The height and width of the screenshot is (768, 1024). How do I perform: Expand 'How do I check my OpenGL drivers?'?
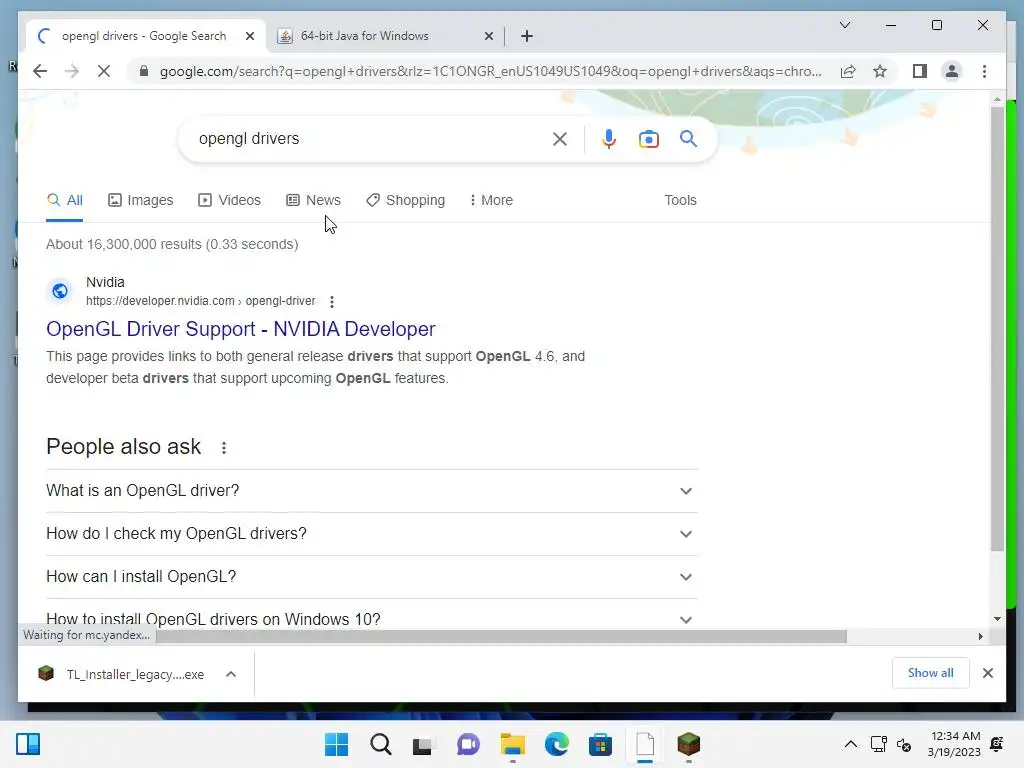pyautogui.click(x=372, y=534)
